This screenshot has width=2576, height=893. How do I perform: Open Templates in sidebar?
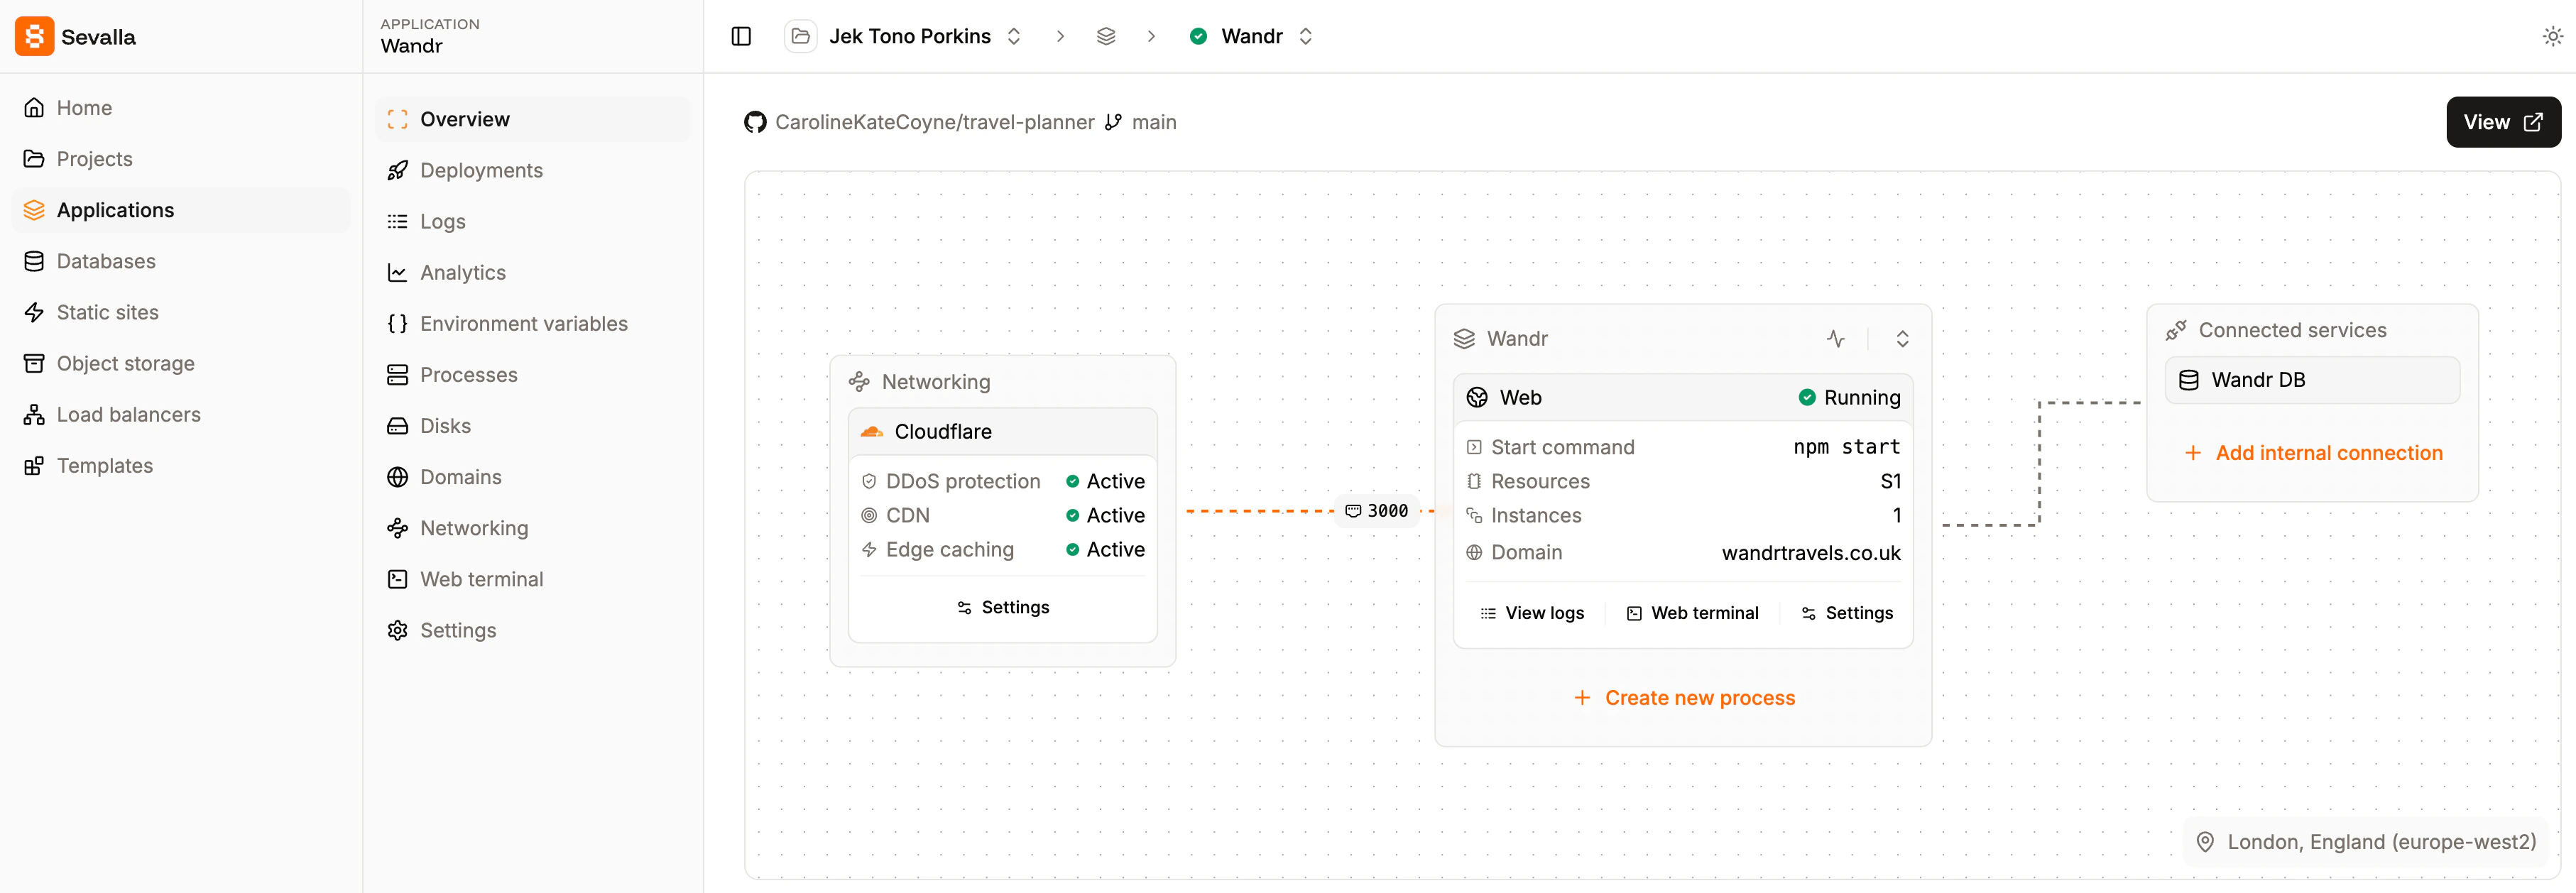click(x=180, y=465)
